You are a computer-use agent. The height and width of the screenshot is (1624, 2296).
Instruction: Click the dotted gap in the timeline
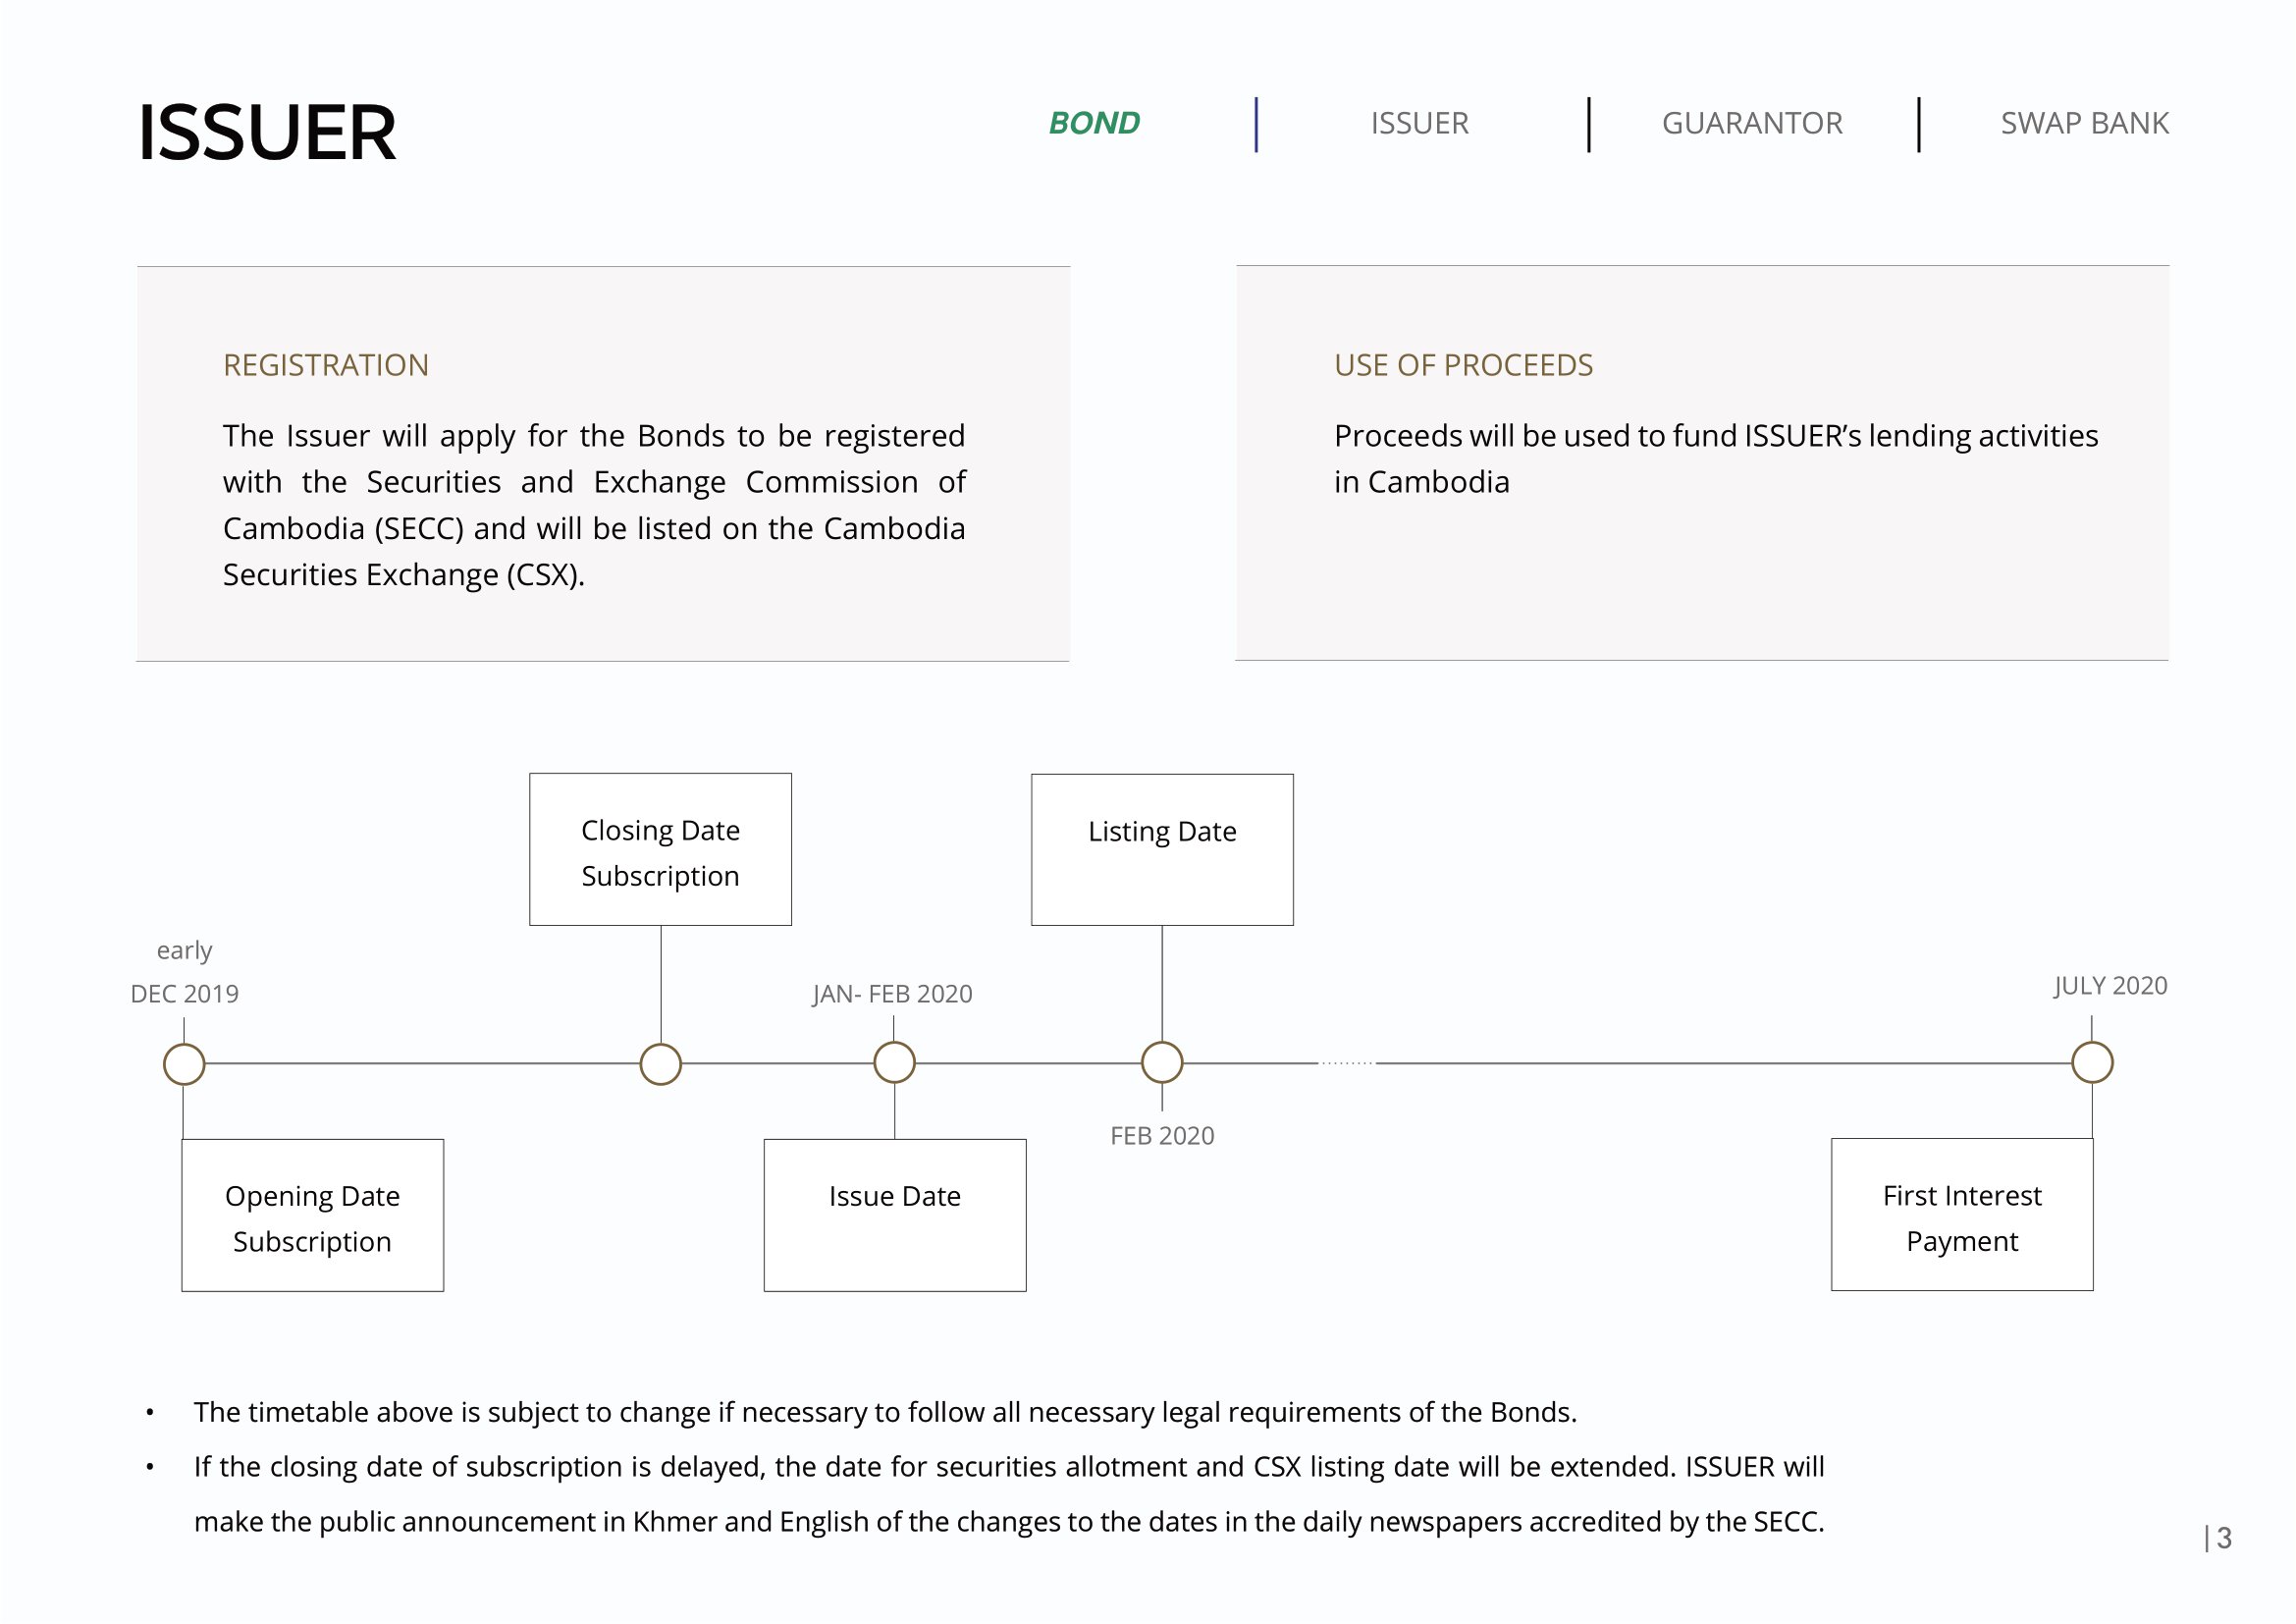click(x=1346, y=1063)
